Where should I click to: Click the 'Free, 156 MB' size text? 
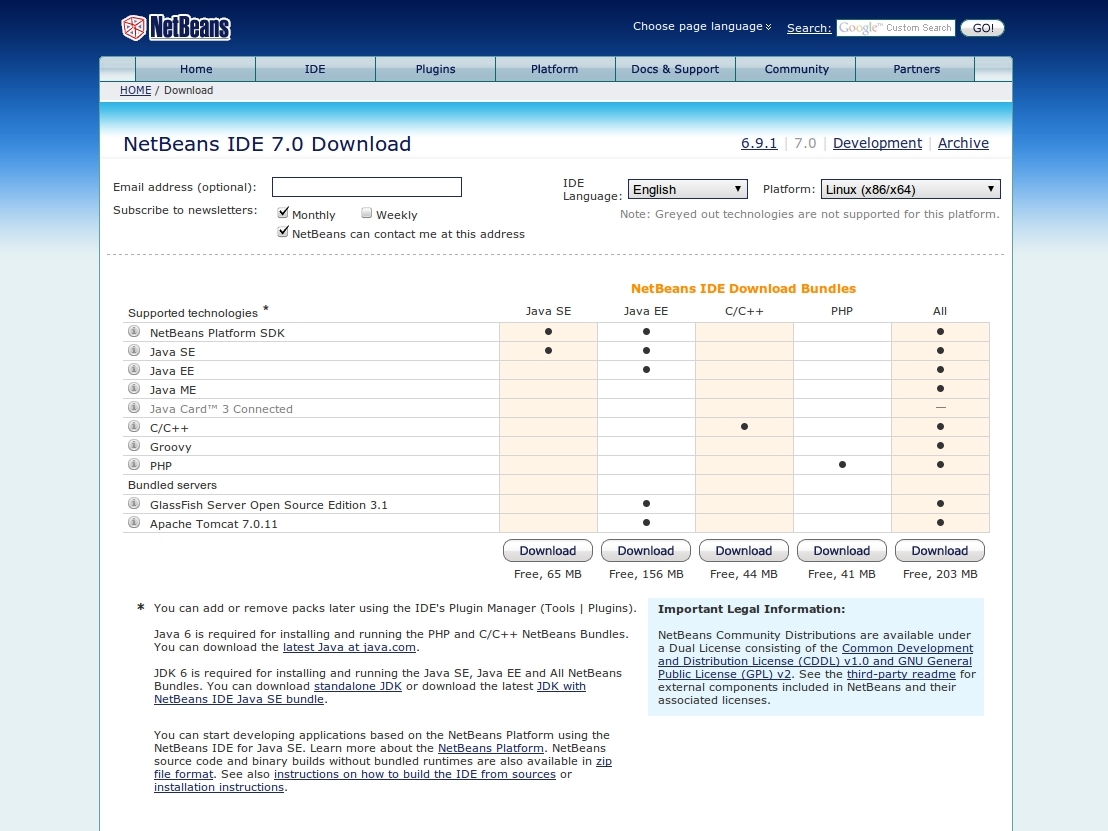point(646,574)
